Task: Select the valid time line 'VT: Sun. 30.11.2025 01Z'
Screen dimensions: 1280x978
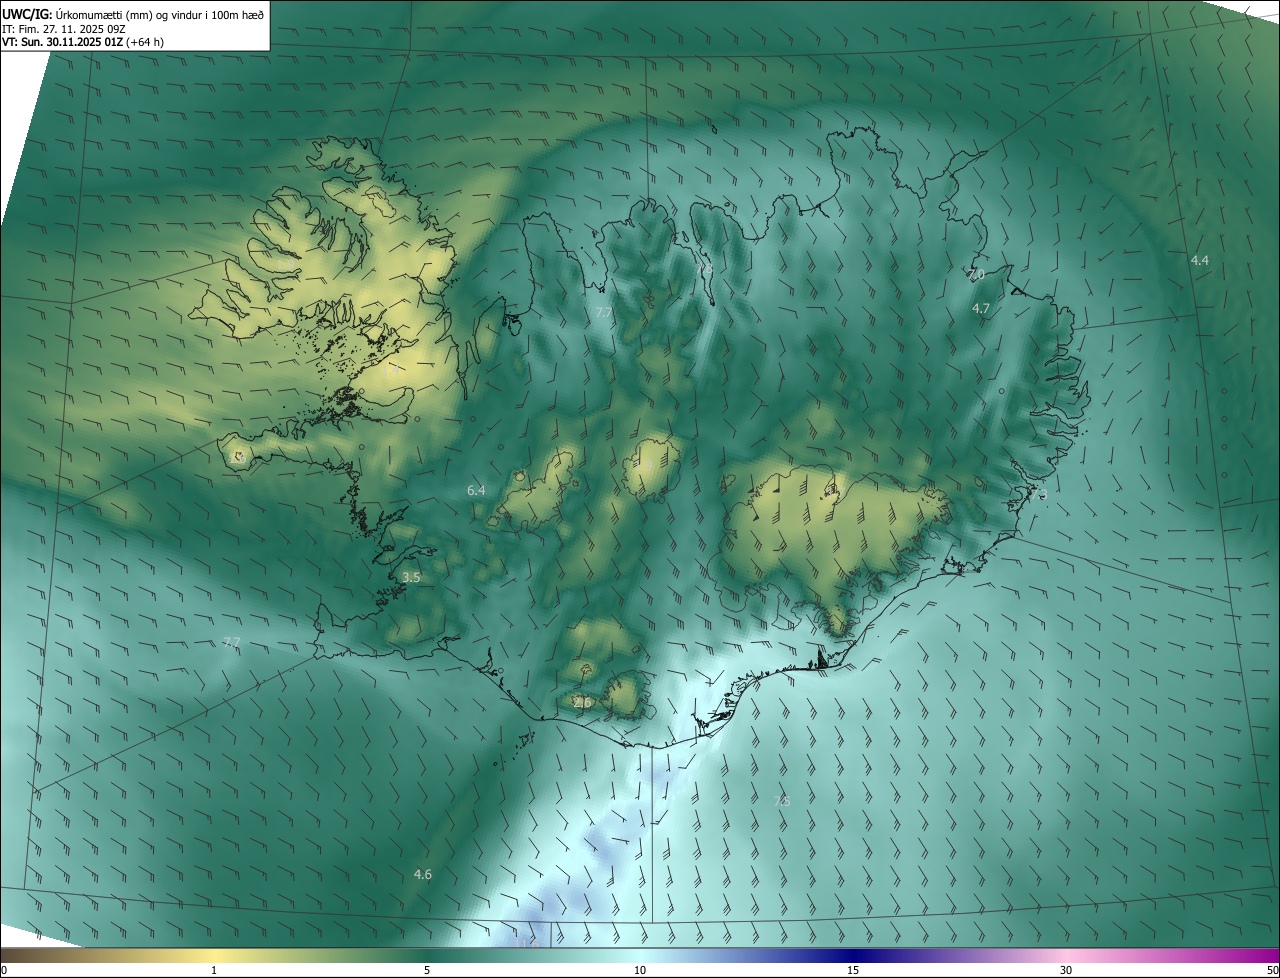Action: pyautogui.click(x=63, y=42)
